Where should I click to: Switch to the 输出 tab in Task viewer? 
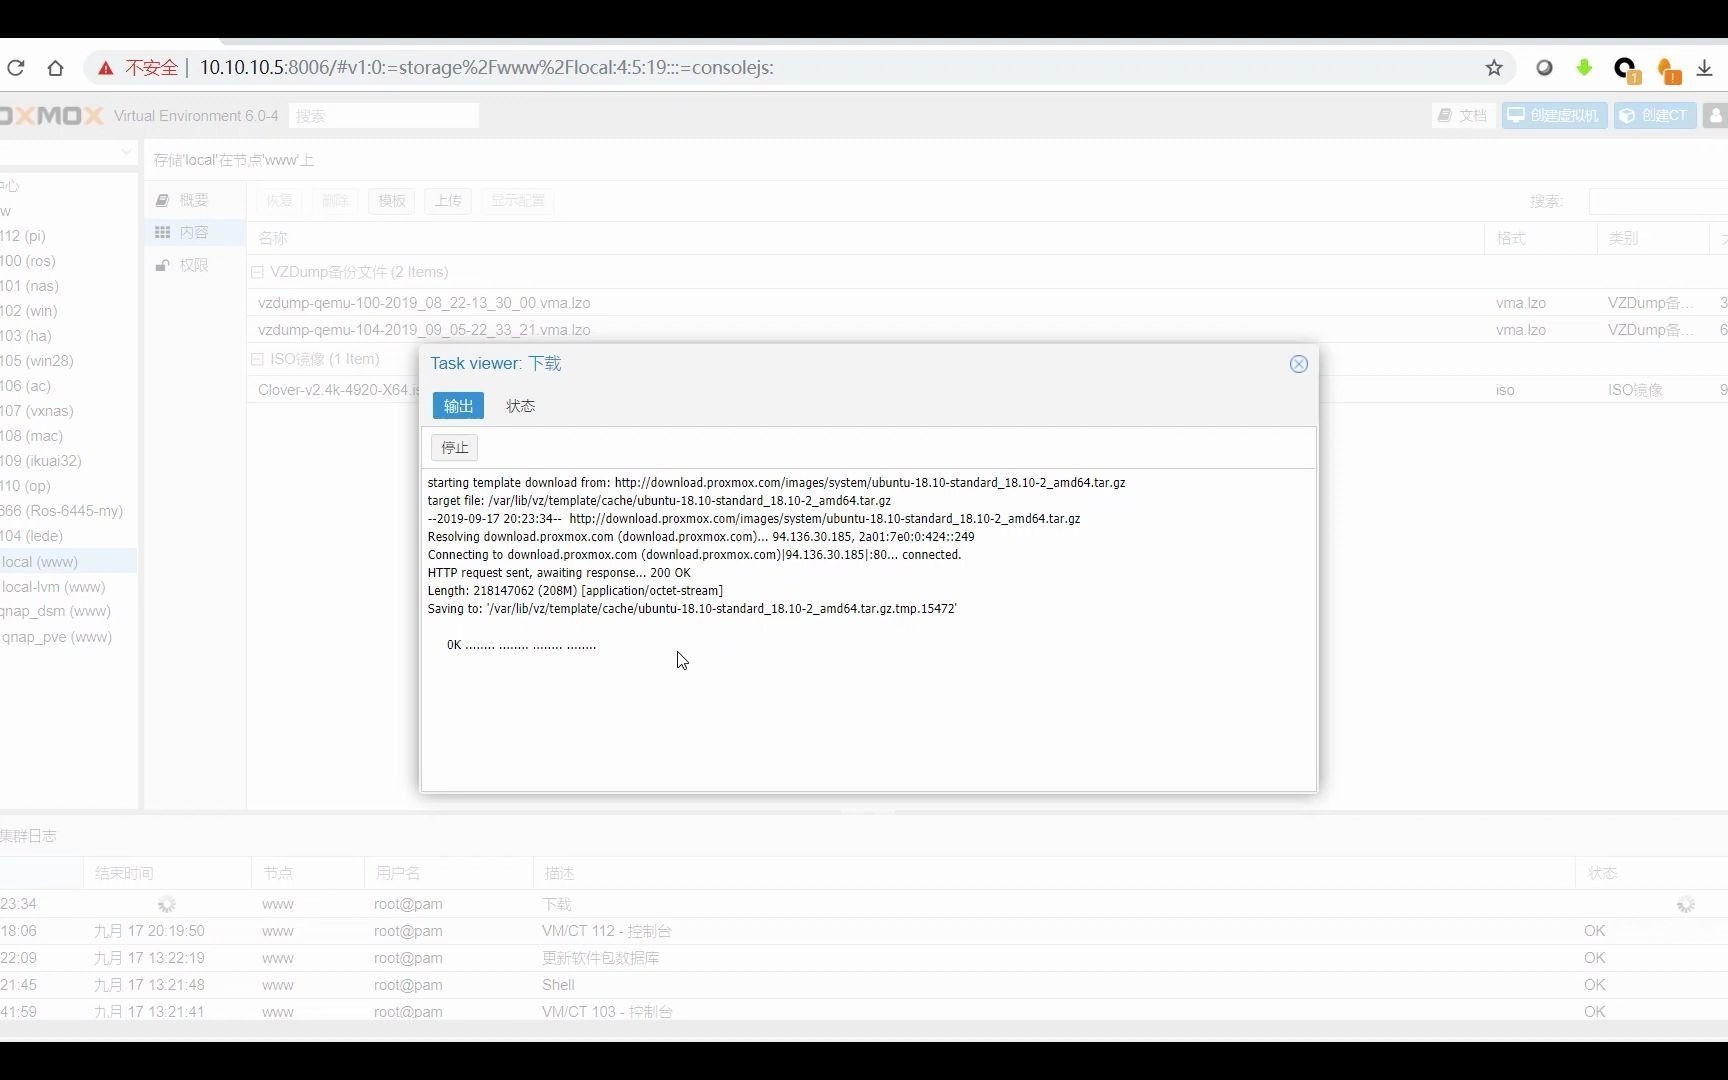[x=458, y=406]
